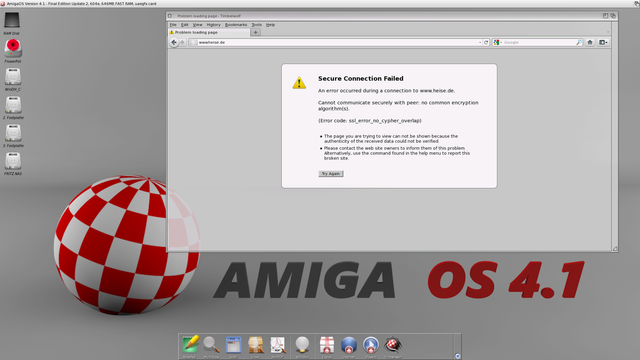Launch the light bulb dock icon
This screenshot has height=360, width=640.
click(302, 345)
